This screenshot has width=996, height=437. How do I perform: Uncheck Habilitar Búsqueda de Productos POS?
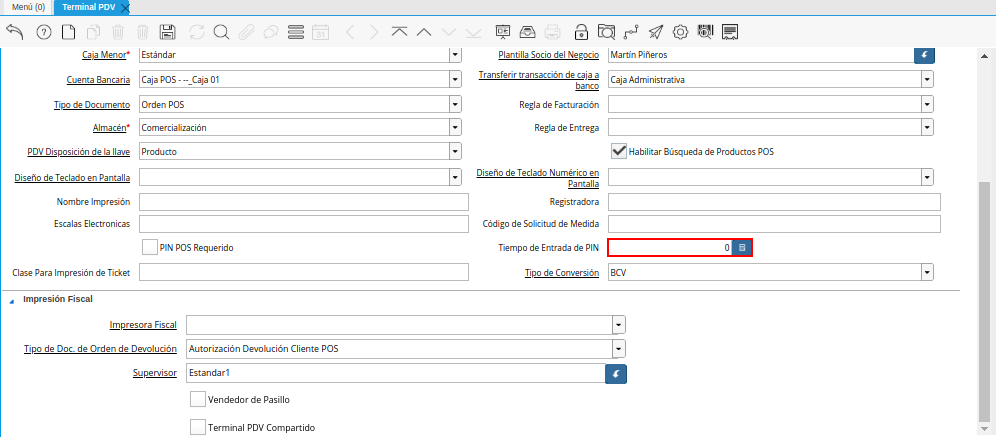pos(619,152)
